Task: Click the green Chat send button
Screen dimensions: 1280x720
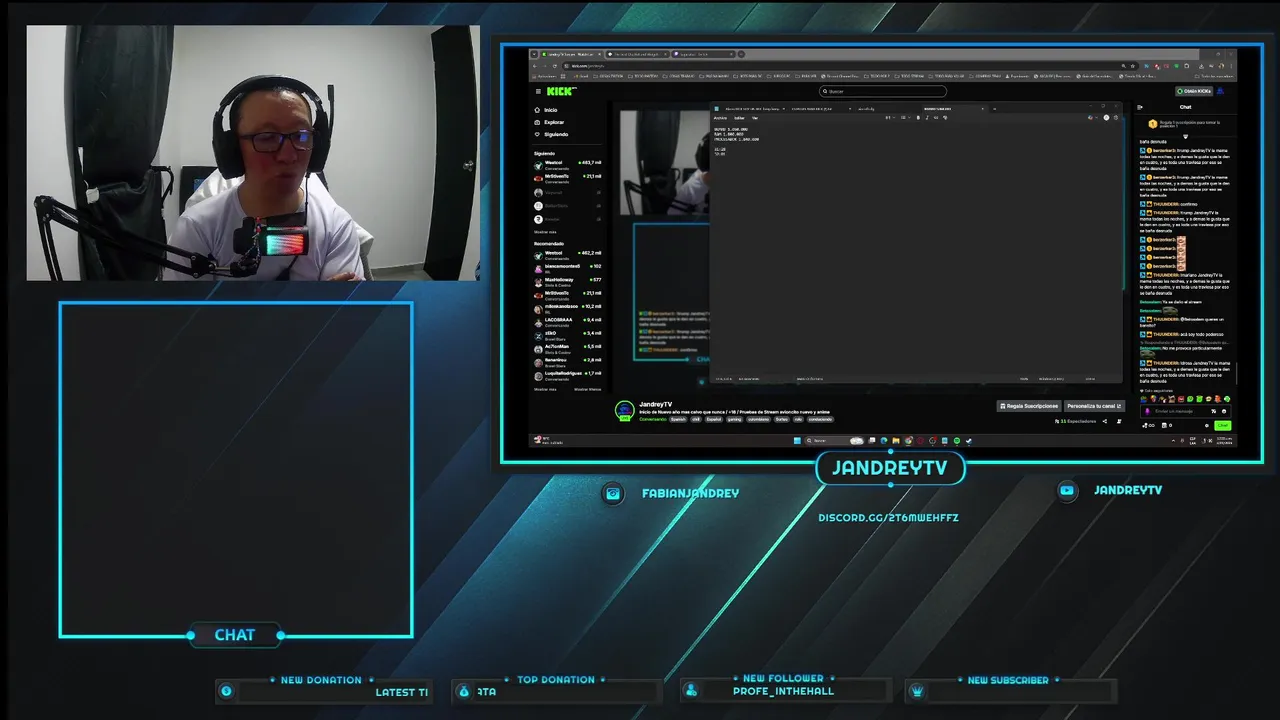Action: coord(1222,425)
